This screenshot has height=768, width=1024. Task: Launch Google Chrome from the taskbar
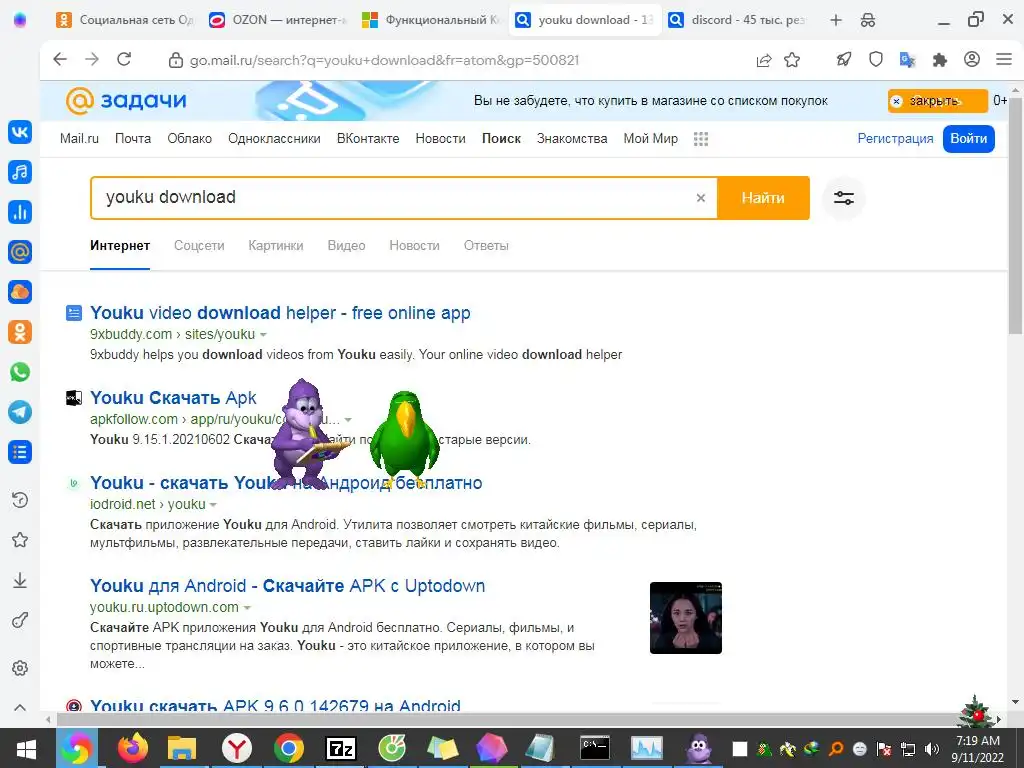[289, 748]
